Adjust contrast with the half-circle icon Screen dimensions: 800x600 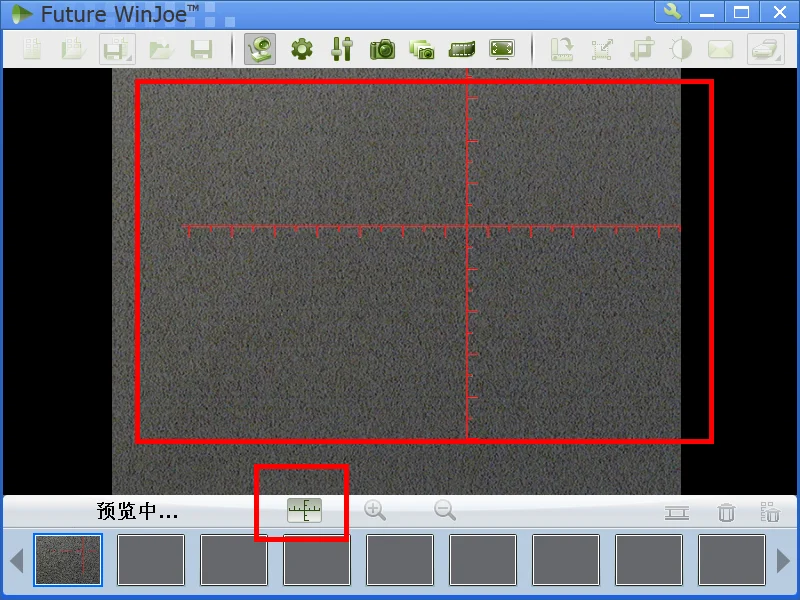pyautogui.click(x=681, y=49)
